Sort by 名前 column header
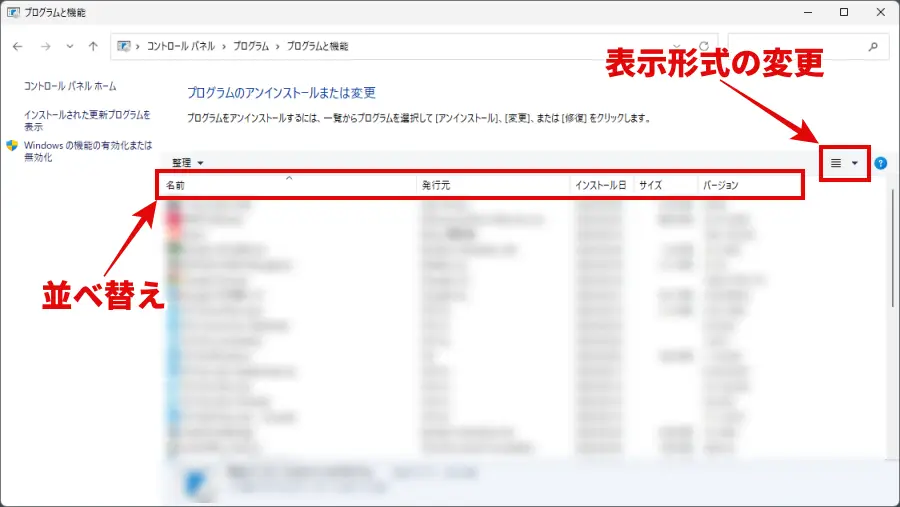This screenshot has width=900, height=507. (x=288, y=185)
